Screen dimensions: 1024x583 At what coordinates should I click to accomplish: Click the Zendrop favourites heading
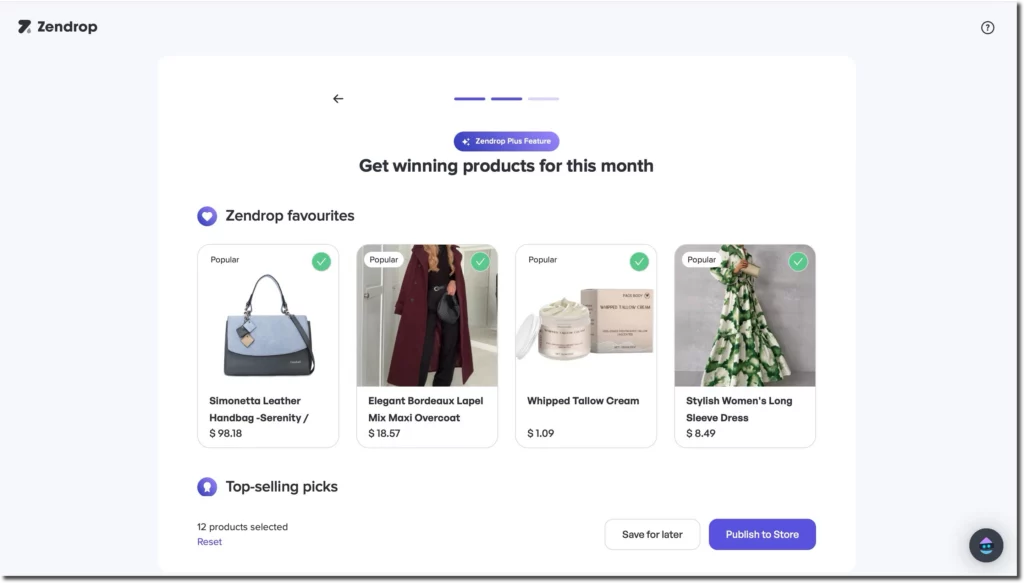click(x=290, y=215)
